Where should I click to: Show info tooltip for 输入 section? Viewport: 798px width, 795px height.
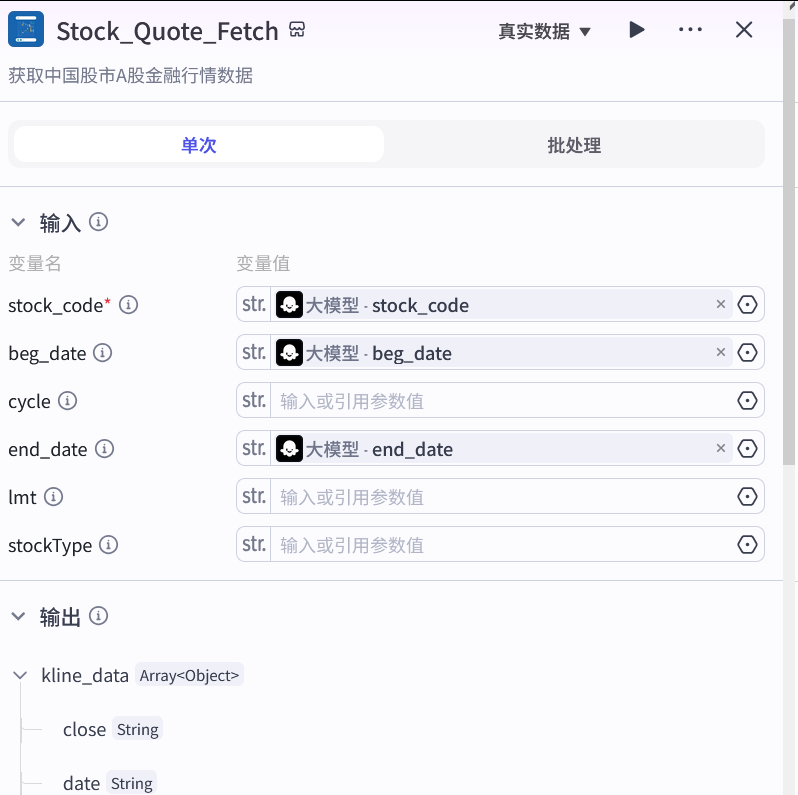tap(98, 221)
